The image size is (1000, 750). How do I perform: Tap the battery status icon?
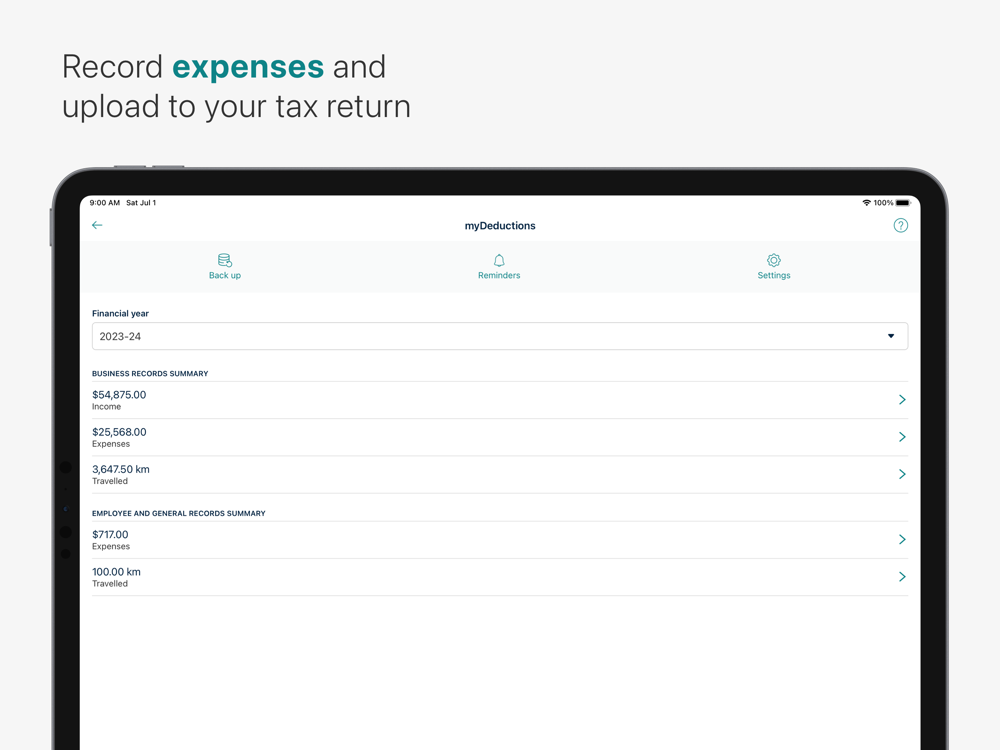coord(903,203)
